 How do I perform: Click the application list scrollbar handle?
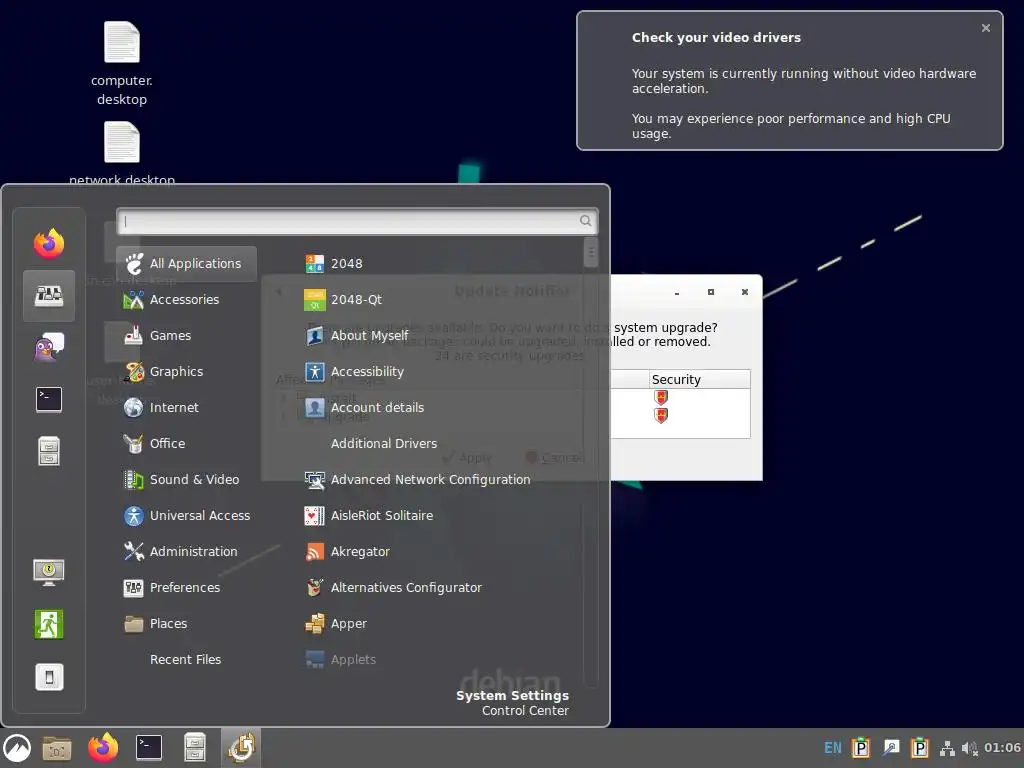point(590,252)
